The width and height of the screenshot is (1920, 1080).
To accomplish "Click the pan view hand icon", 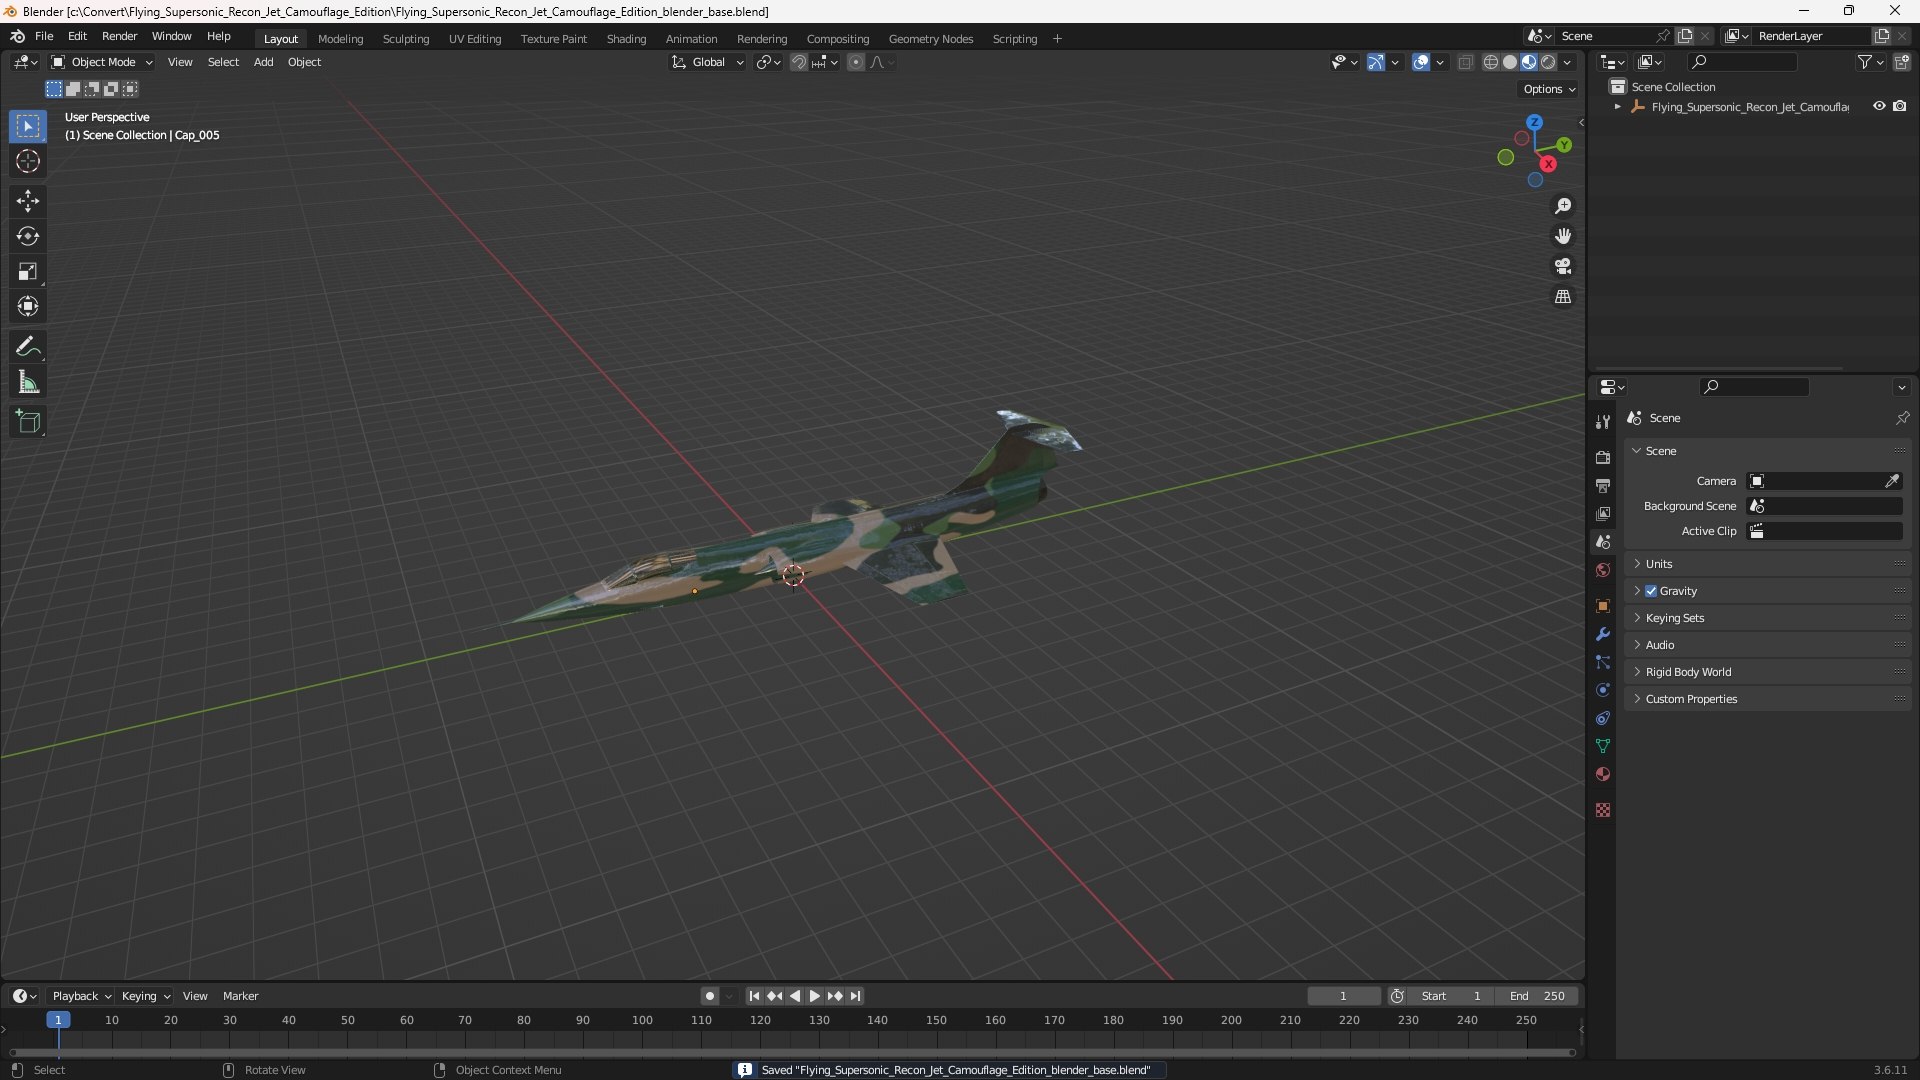I will click(1563, 236).
